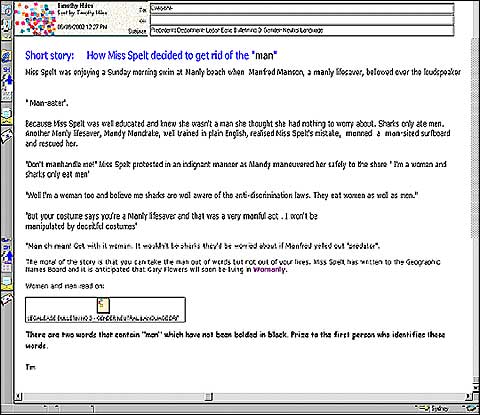480x415 pixels.
Task: Click the clock icon heading the bookmark bar
Action: click(7, 10)
